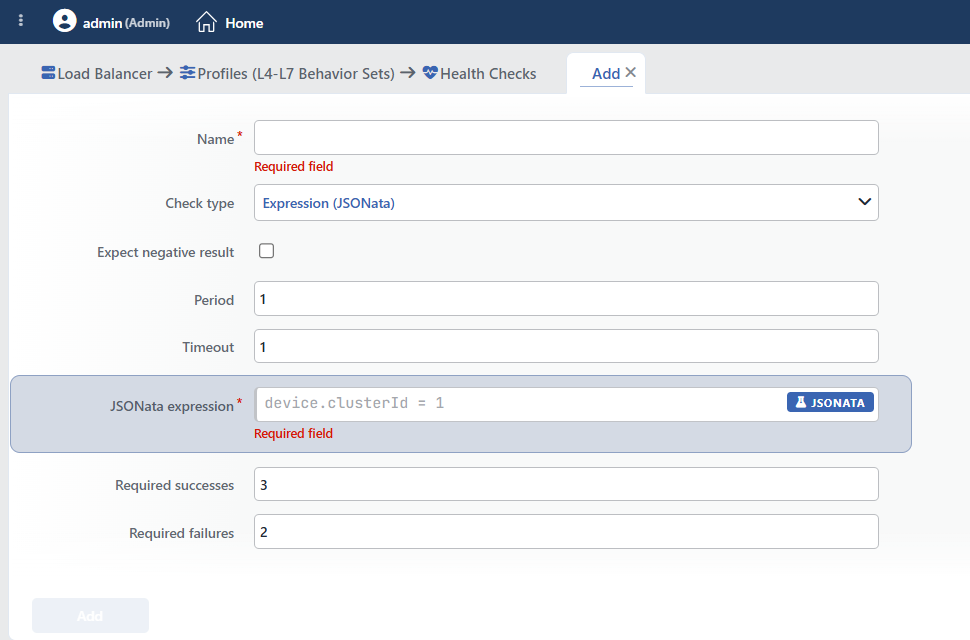The image size is (970, 640).
Task: Focus the Timeout input field
Action: 566,346
